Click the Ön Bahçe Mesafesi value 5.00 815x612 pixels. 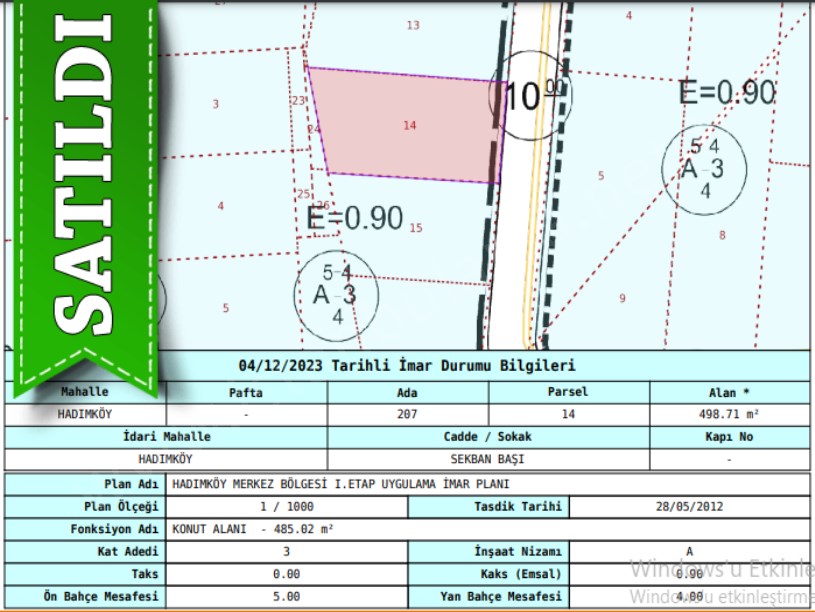click(287, 597)
